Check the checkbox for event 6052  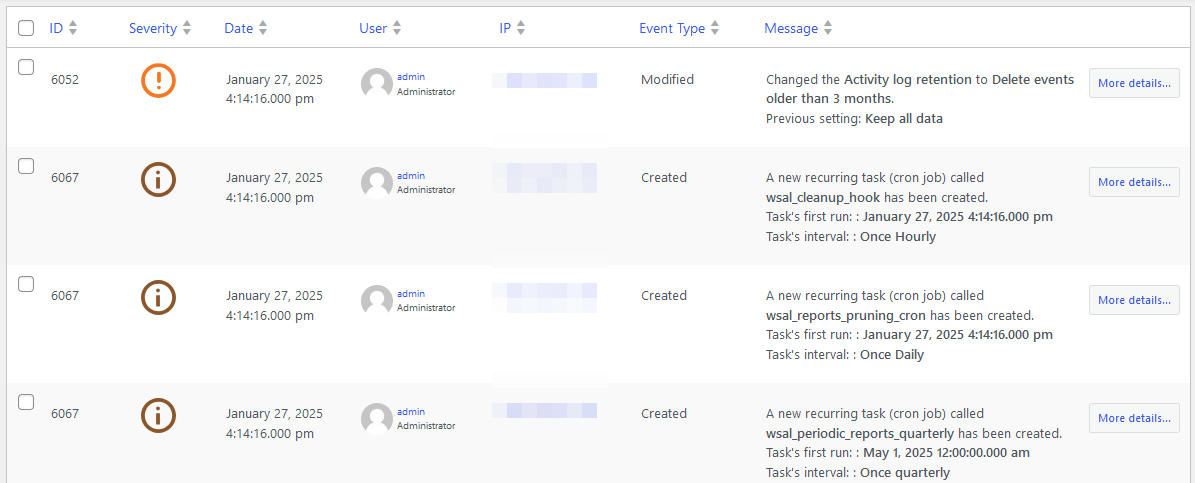pos(27,67)
